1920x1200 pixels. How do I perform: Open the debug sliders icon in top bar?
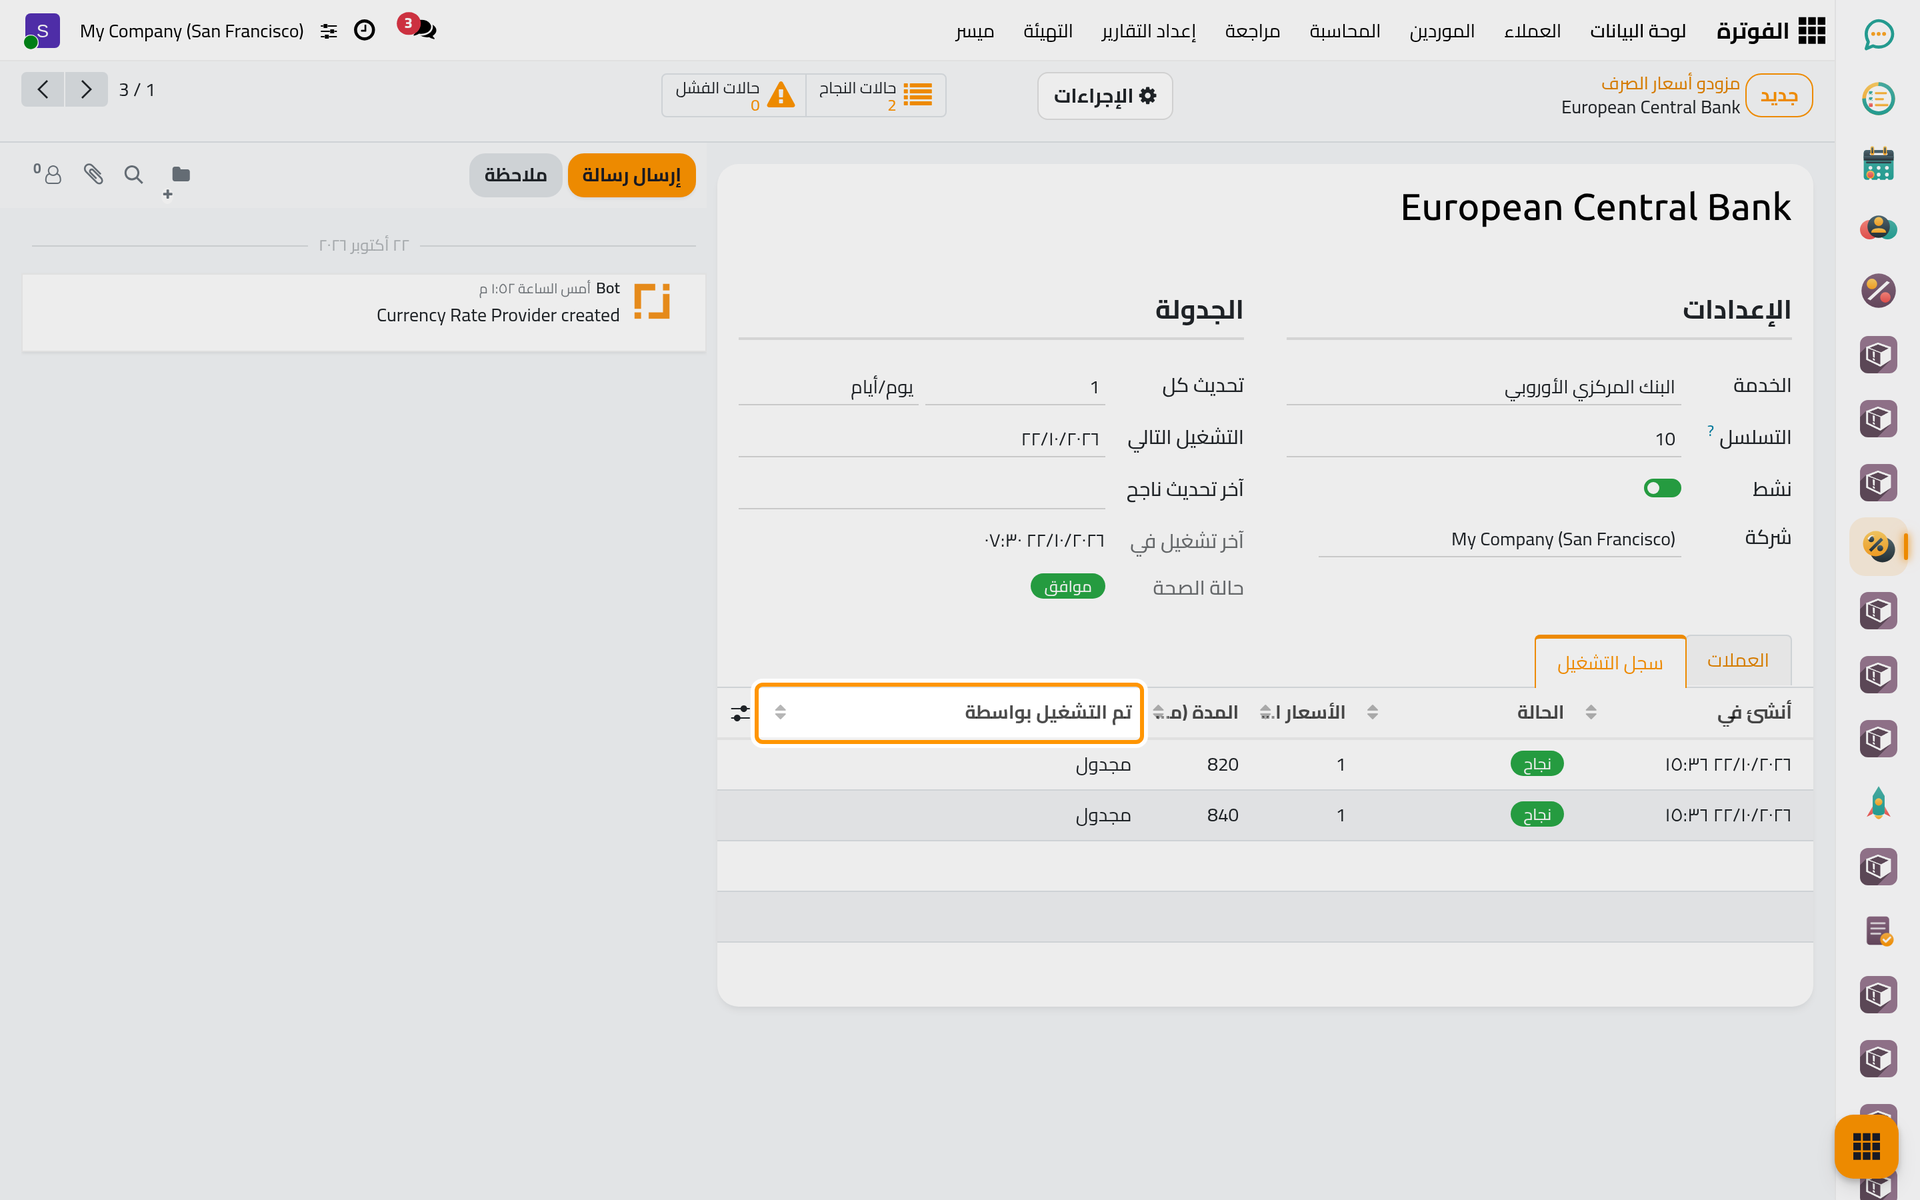[329, 31]
